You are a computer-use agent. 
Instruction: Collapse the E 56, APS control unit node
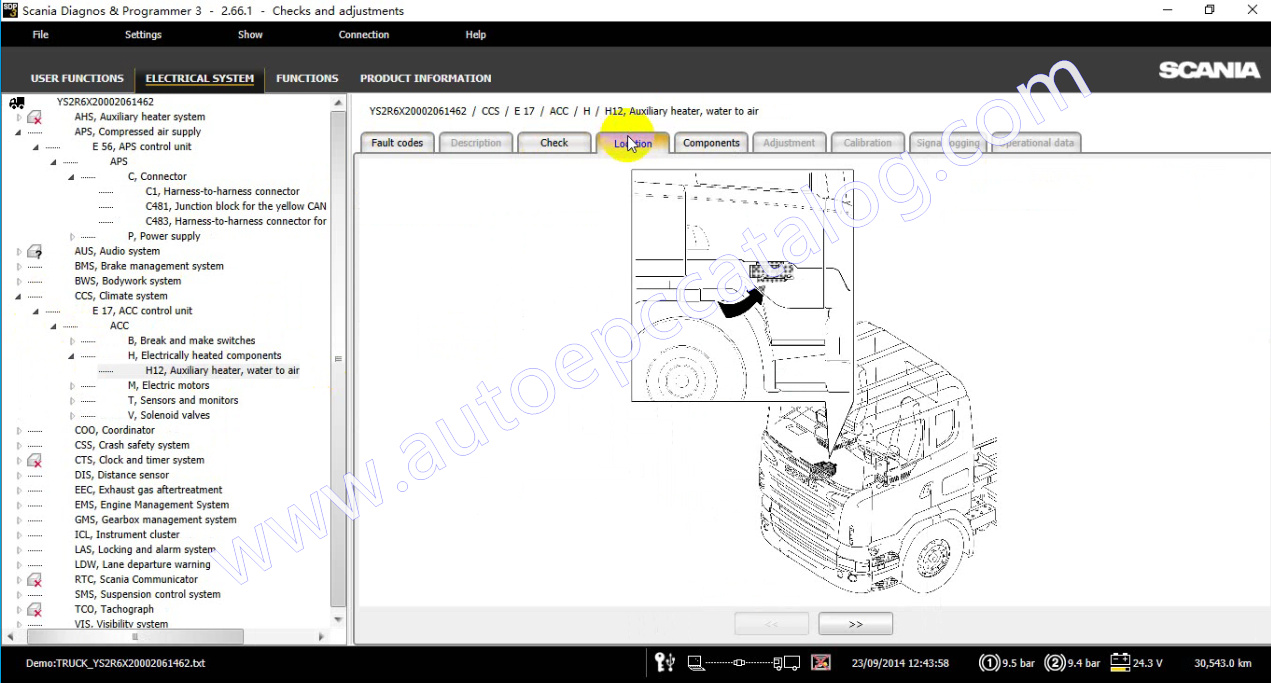pyautogui.click(x=37, y=147)
